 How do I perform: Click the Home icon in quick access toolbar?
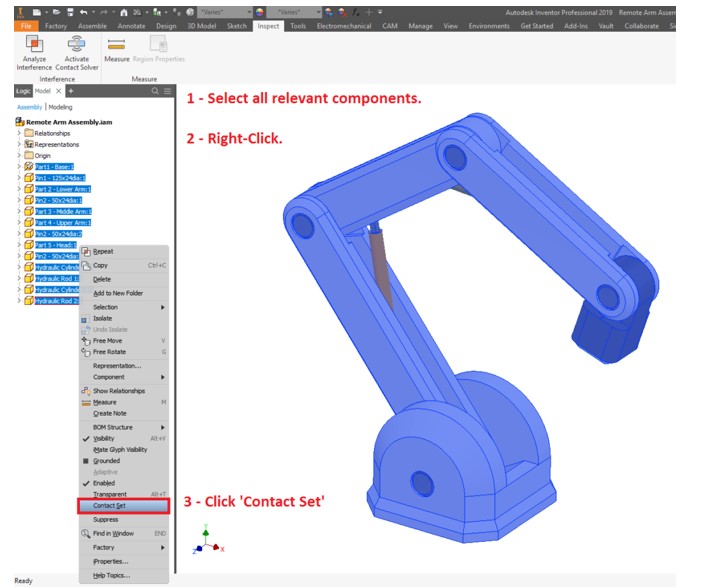pyautogui.click(x=125, y=12)
